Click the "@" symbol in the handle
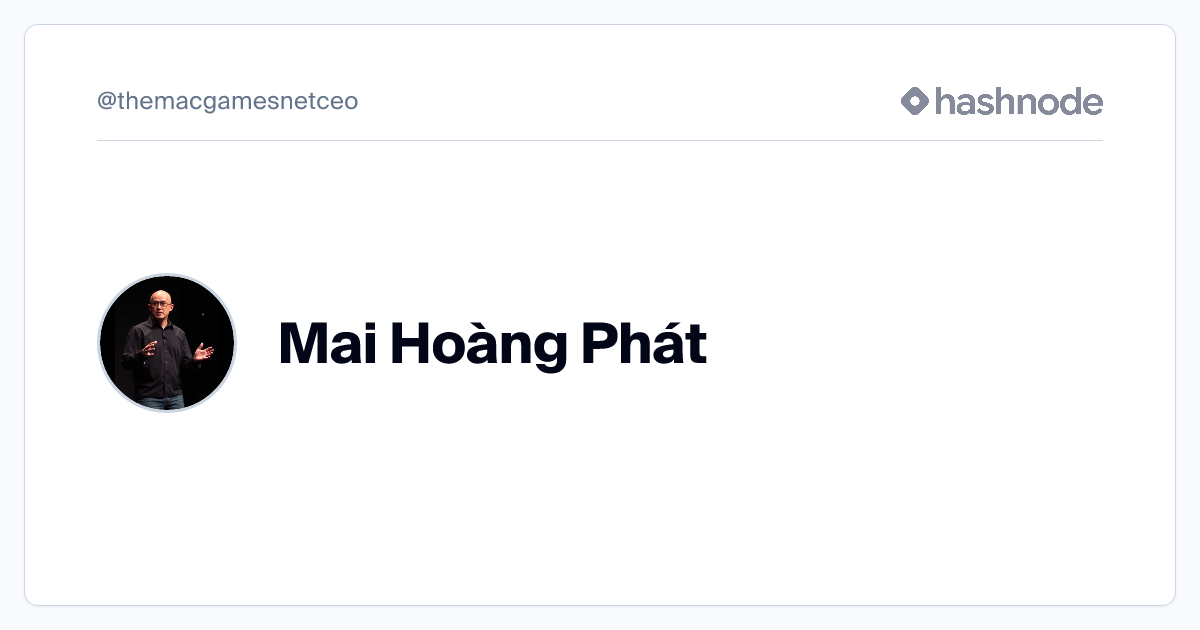The height and width of the screenshot is (630, 1200). [107, 102]
